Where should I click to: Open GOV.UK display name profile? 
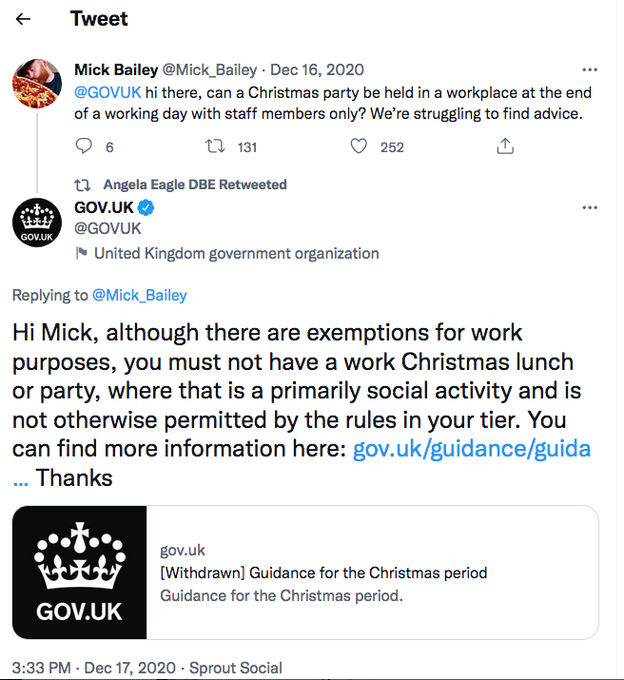[x=104, y=207]
